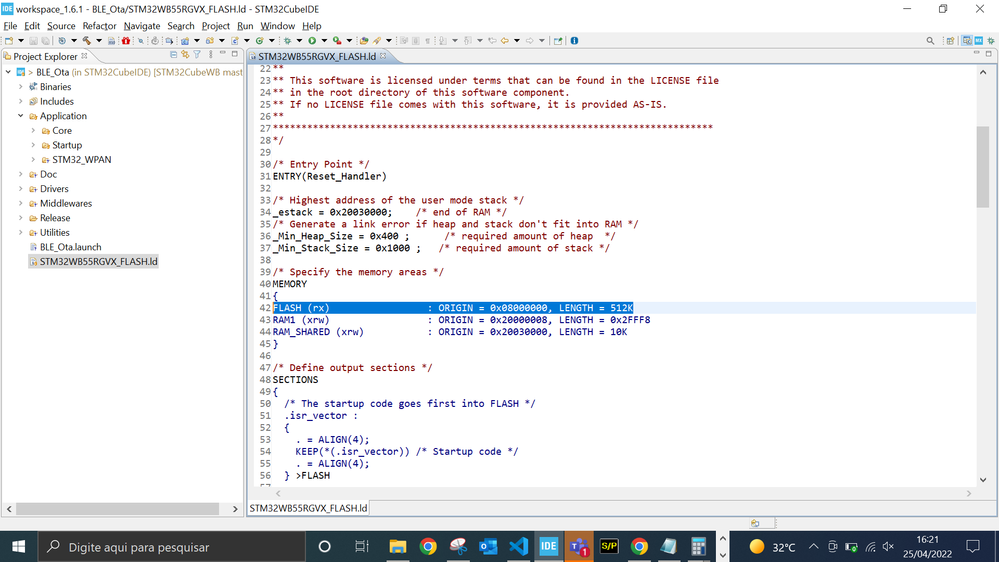Screen dimensions: 999x562
Task: Switch to the MX Device Configuration perspective
Action: [979, 41]
